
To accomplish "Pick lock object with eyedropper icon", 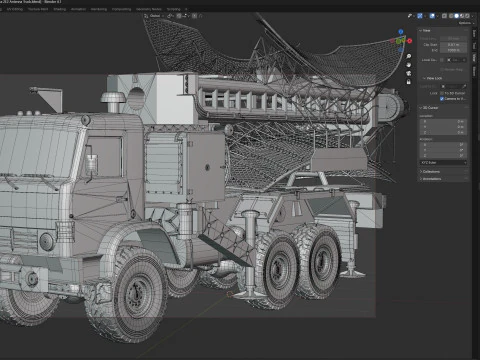I will 464,86.
